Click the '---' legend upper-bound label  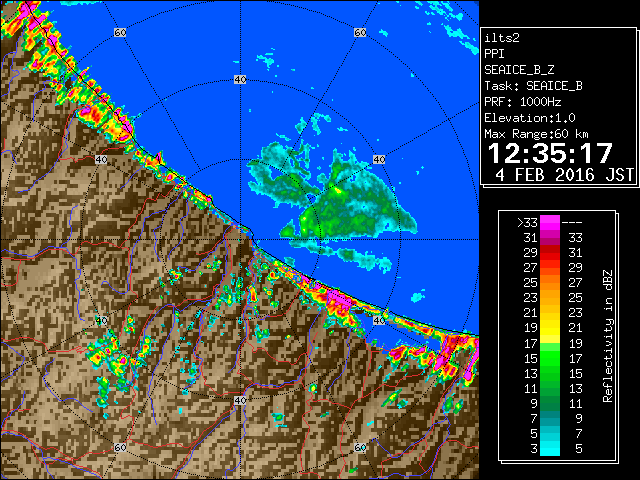click(572, 223)
